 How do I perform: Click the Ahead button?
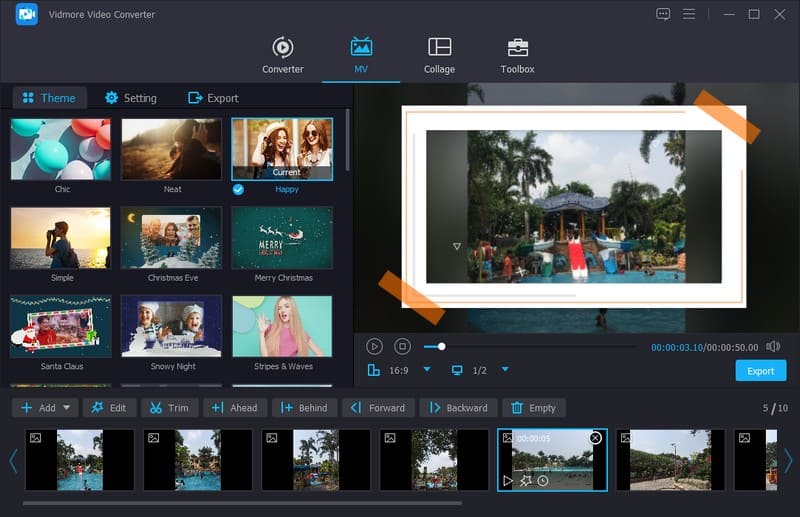(x=235, y=408)
